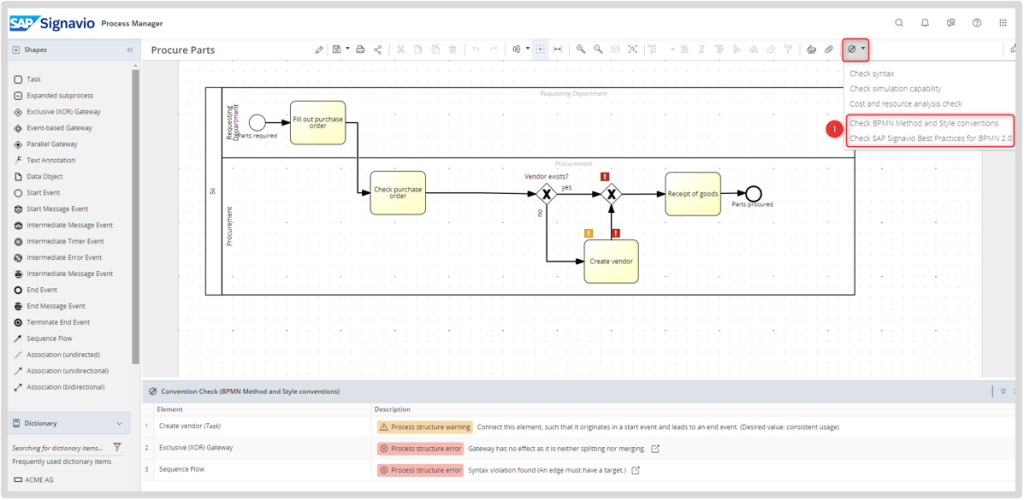The height and width of the screenshot is (500, 1024).
Task: Select Check SAP Signavio Best Practices entry
Action: pyautogui.click(x=931, y=138)
